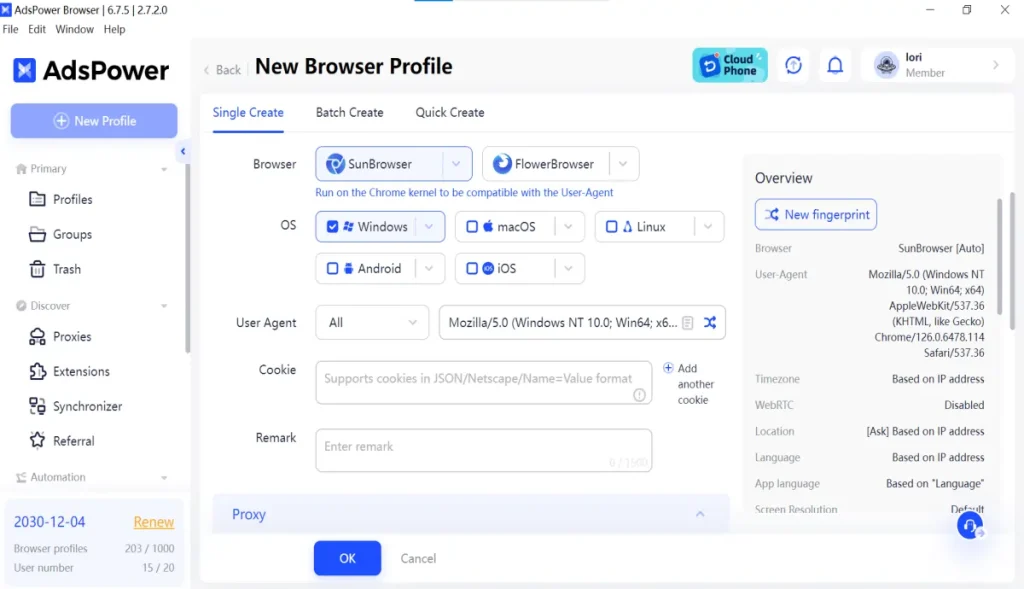Open Groups in the sidebar
This screenshot has width=1024, height=589.
point(60,234)
